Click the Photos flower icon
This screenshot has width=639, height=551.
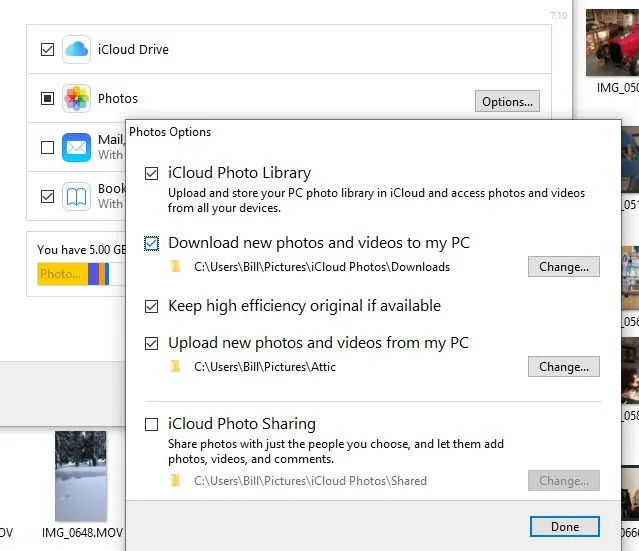[76, 98]
